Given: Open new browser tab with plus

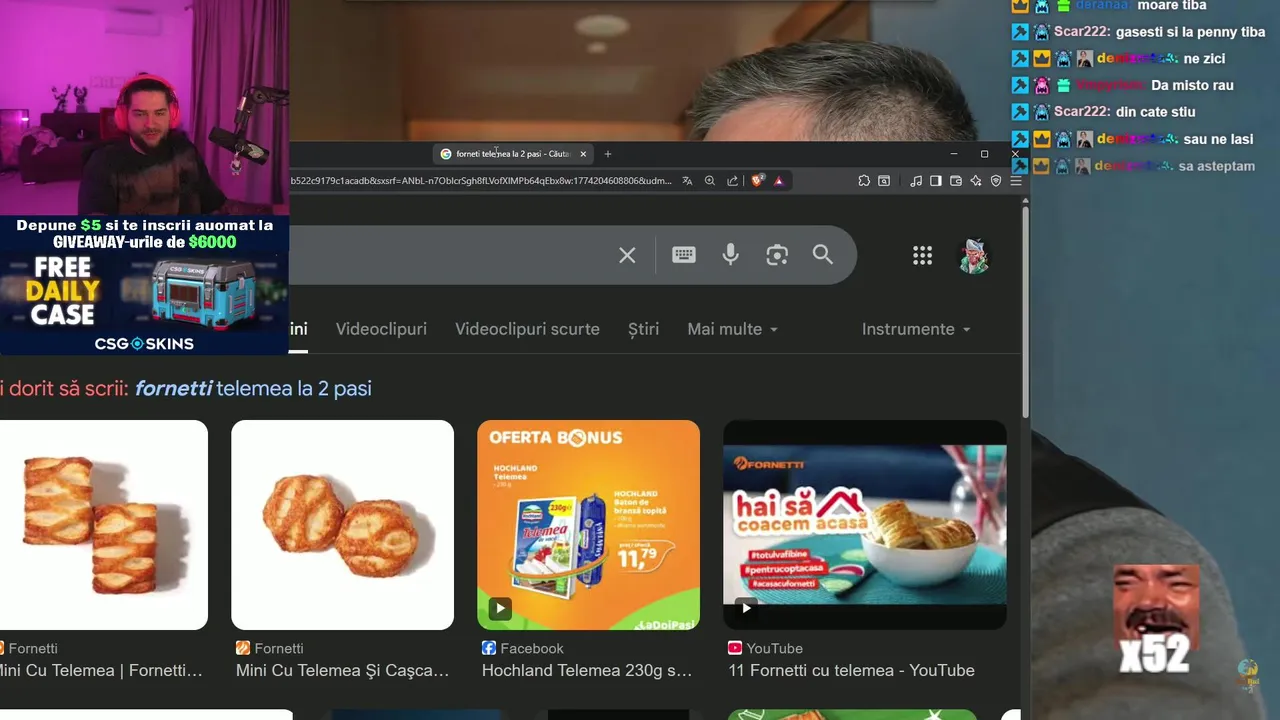Looking at the screenshot, I should (x=608, y=154).
